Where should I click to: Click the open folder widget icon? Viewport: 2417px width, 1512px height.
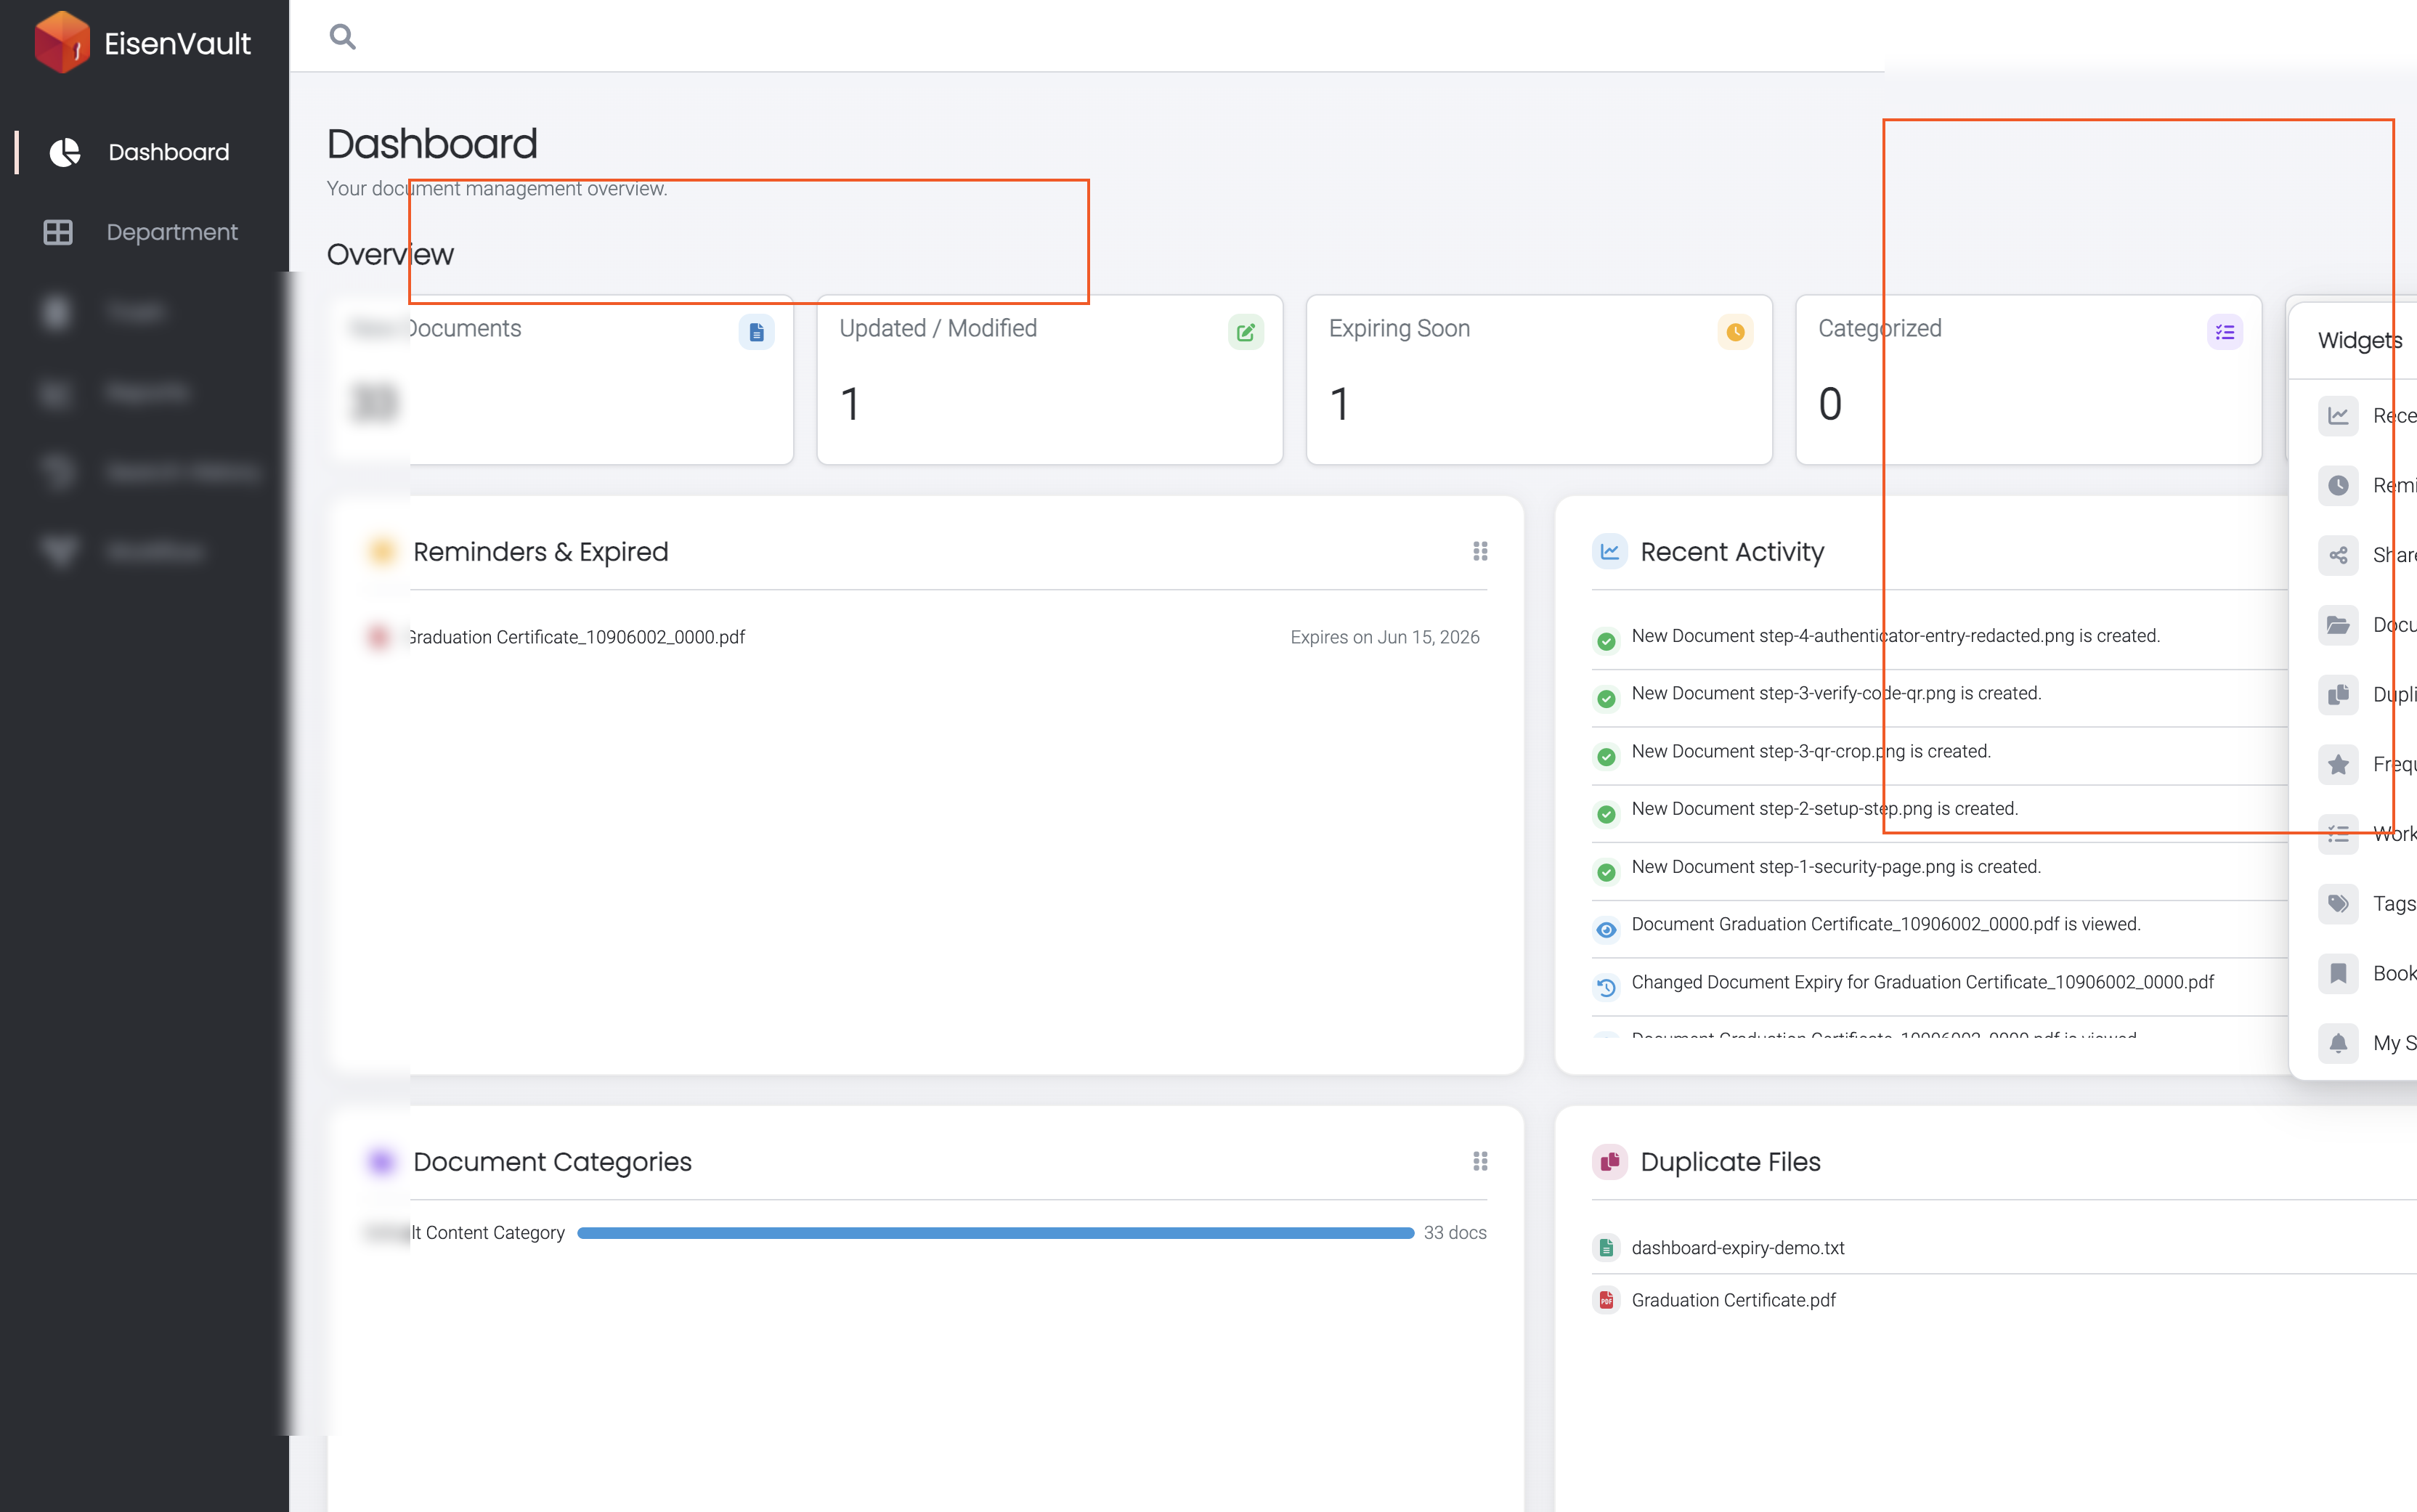click(x=2338, y=625)
